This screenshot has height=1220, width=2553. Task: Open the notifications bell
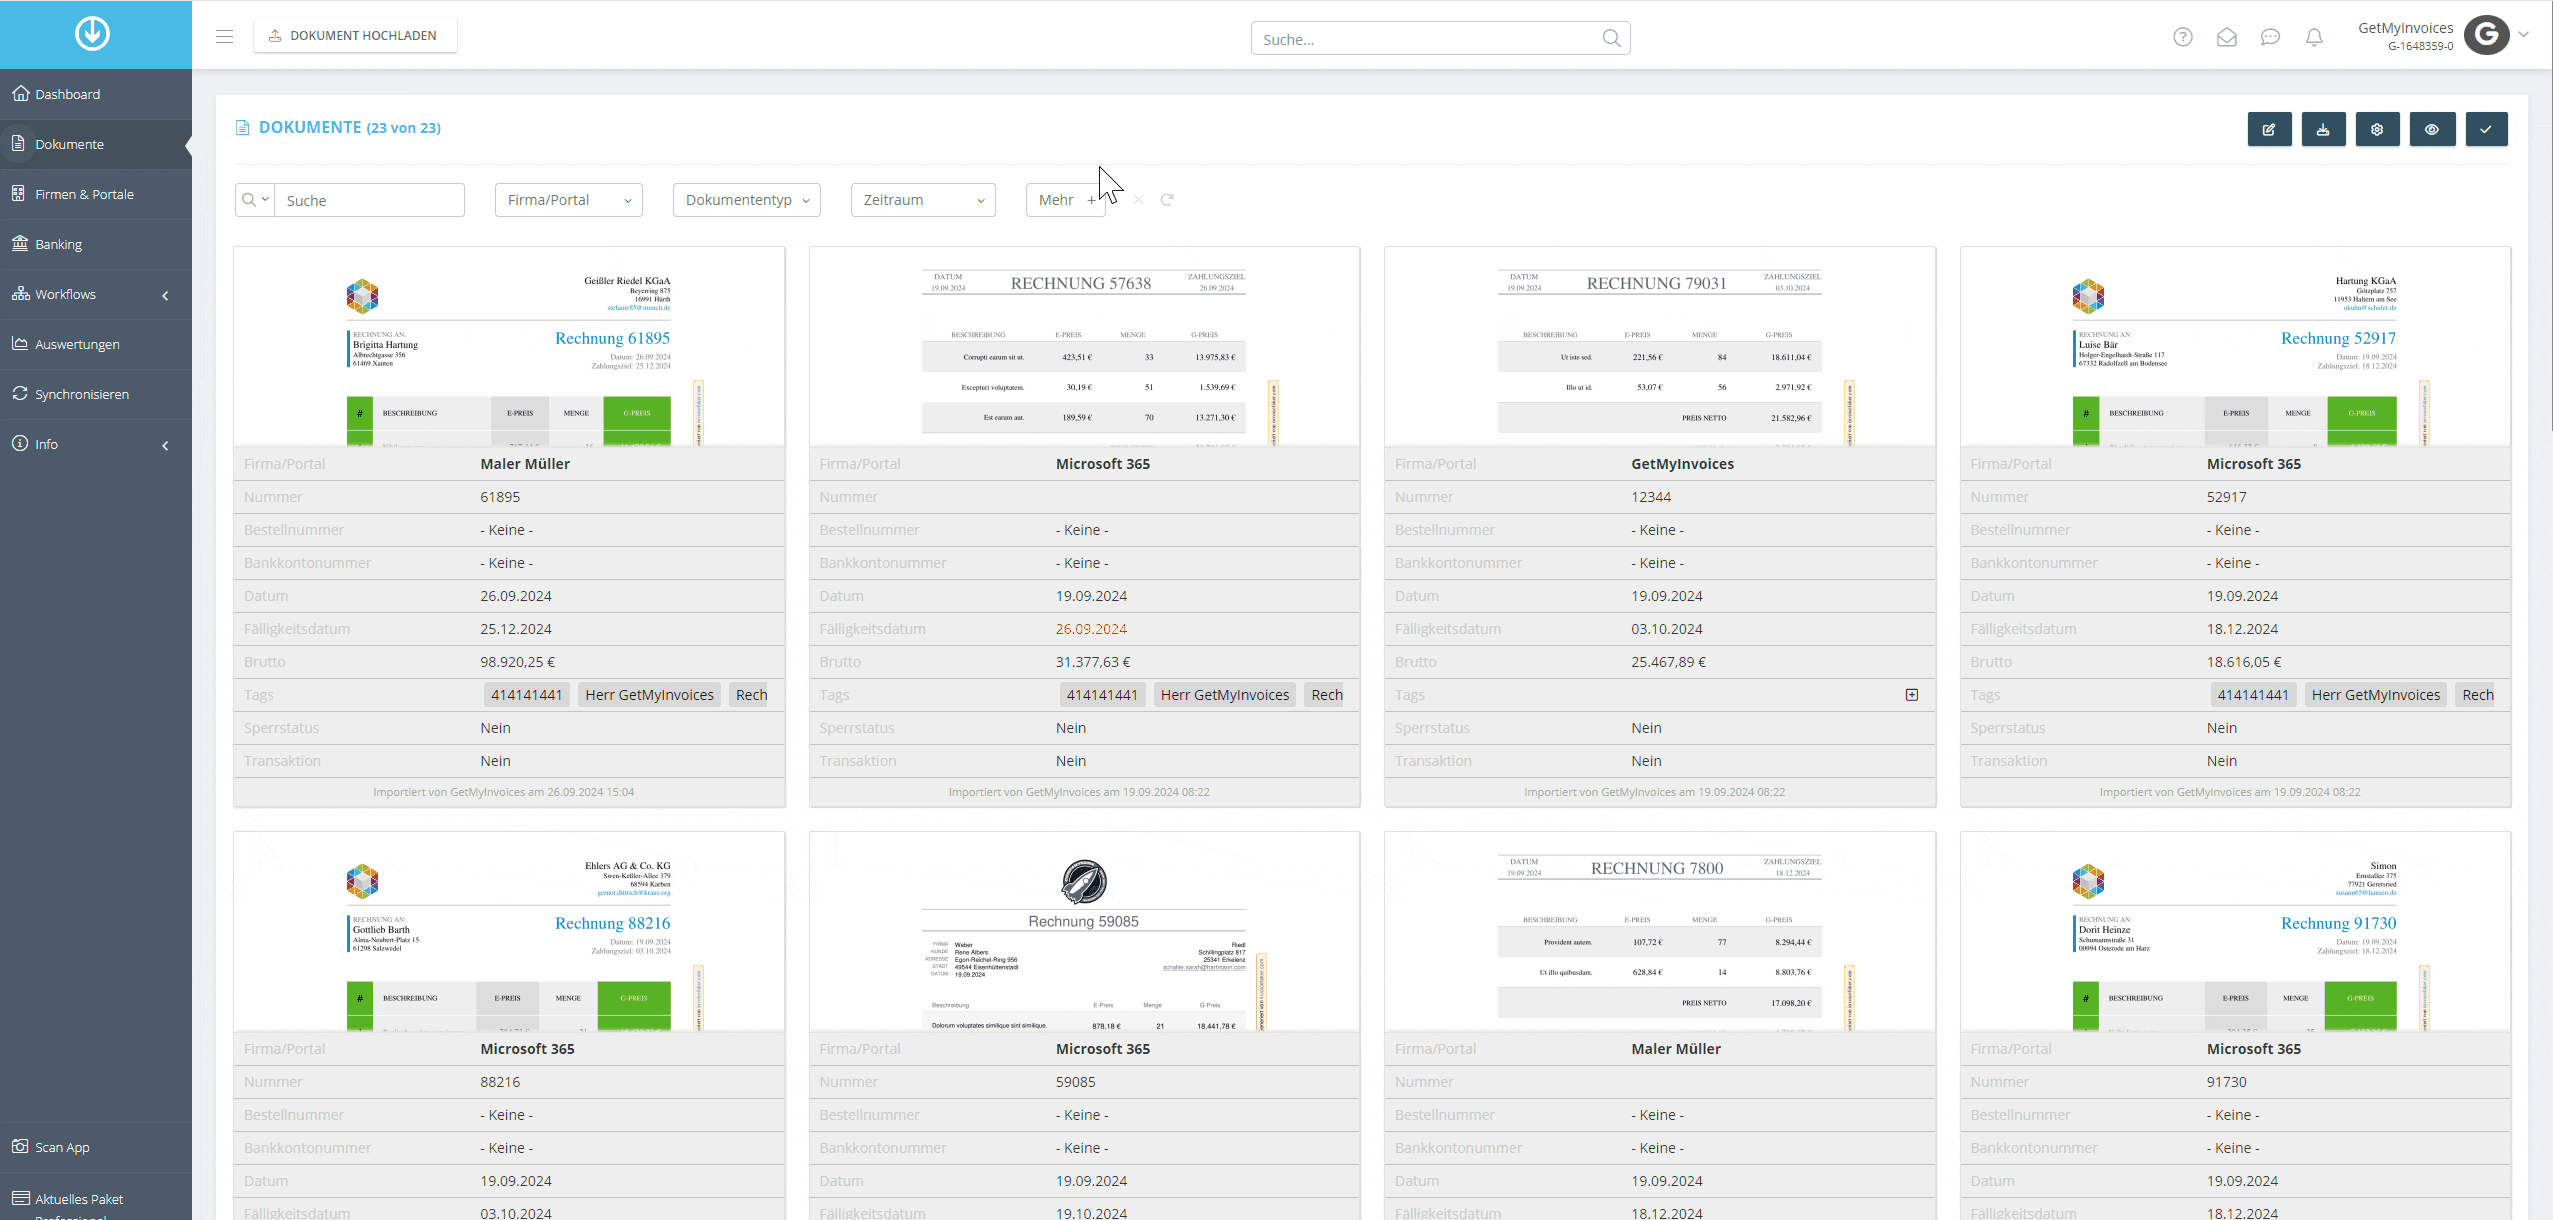[2314, 37]
